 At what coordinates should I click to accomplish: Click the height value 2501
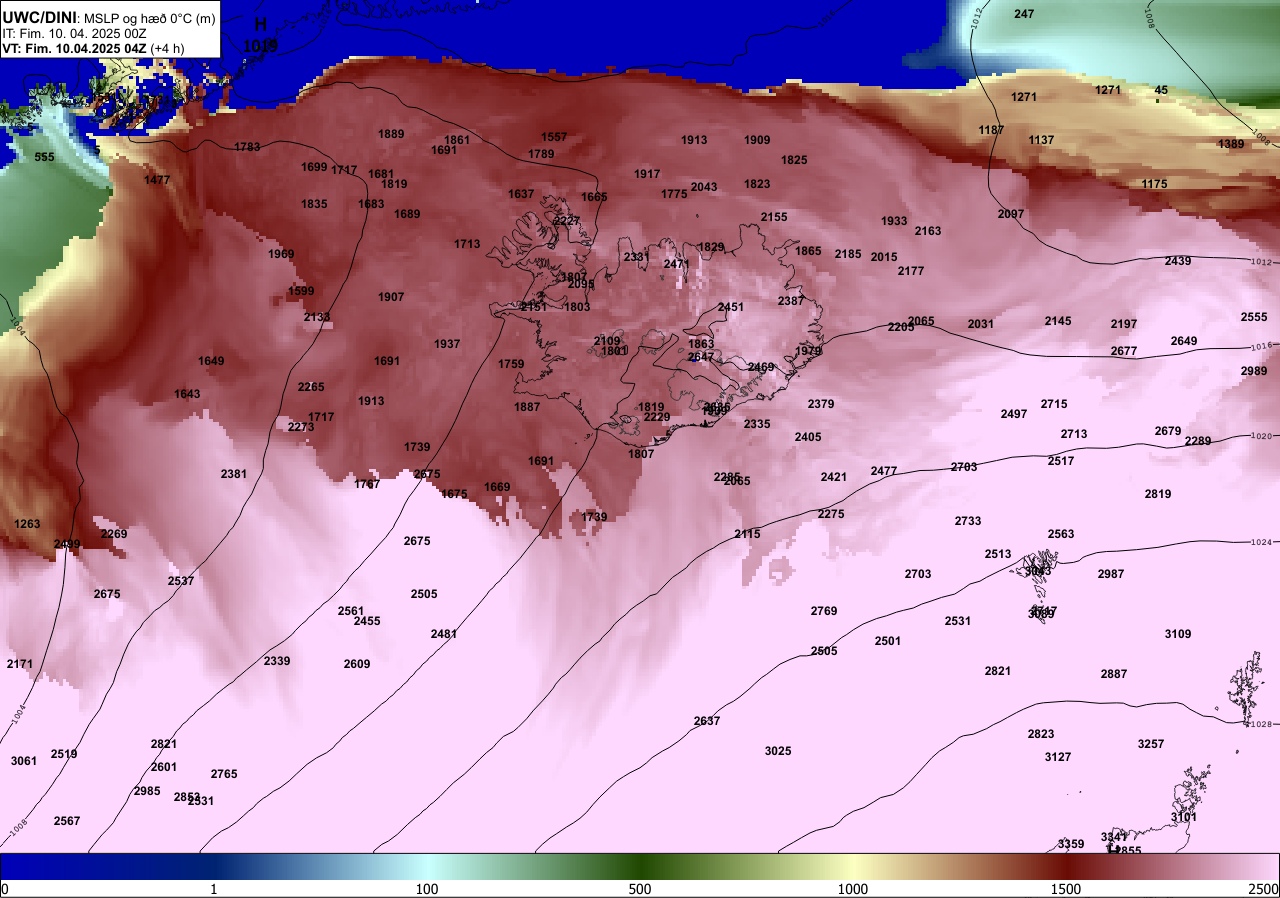coord(888,641)
